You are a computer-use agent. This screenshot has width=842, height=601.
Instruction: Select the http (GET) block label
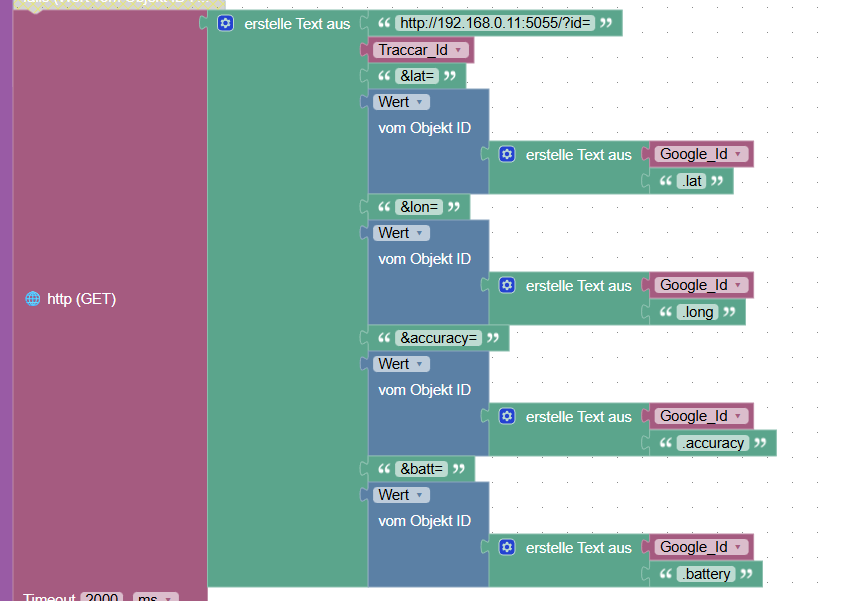[82, 299]
